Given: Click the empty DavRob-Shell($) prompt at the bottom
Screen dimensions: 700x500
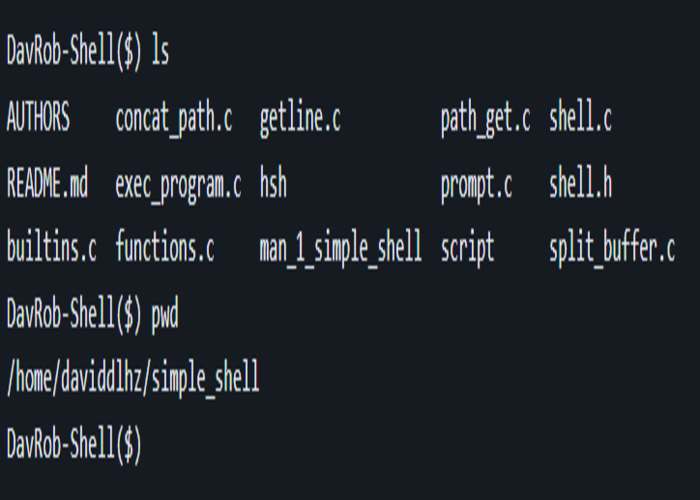Looking at the screenshot, I should 74,444.
